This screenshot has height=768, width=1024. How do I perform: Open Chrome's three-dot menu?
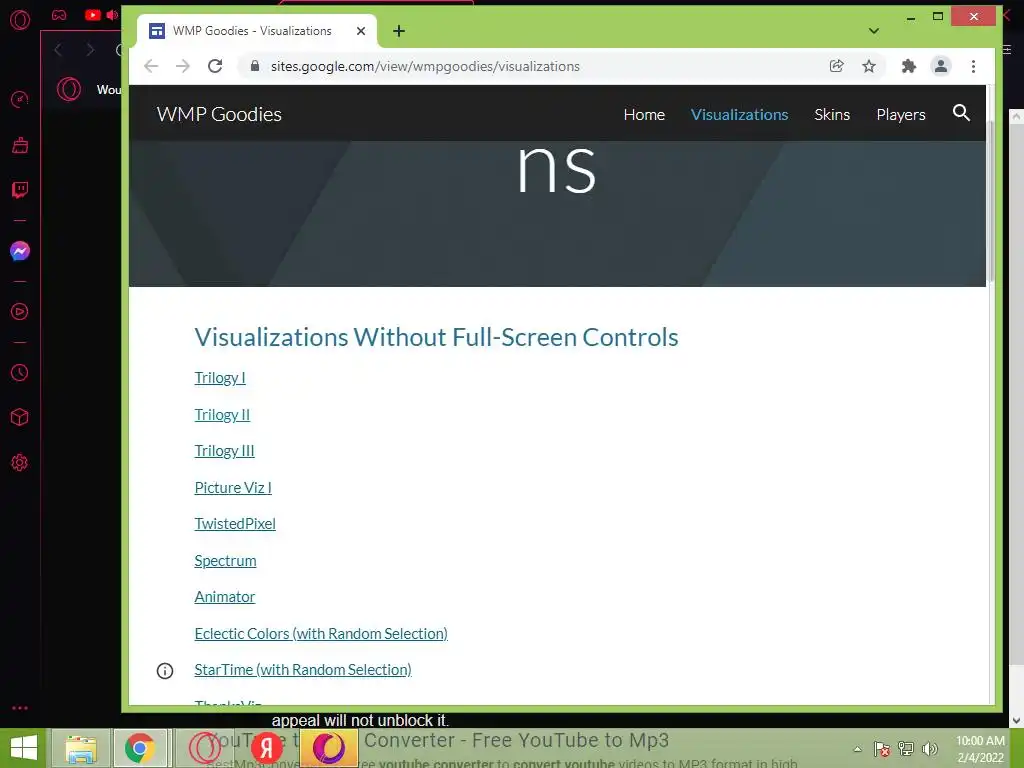(x=973, y=66)
